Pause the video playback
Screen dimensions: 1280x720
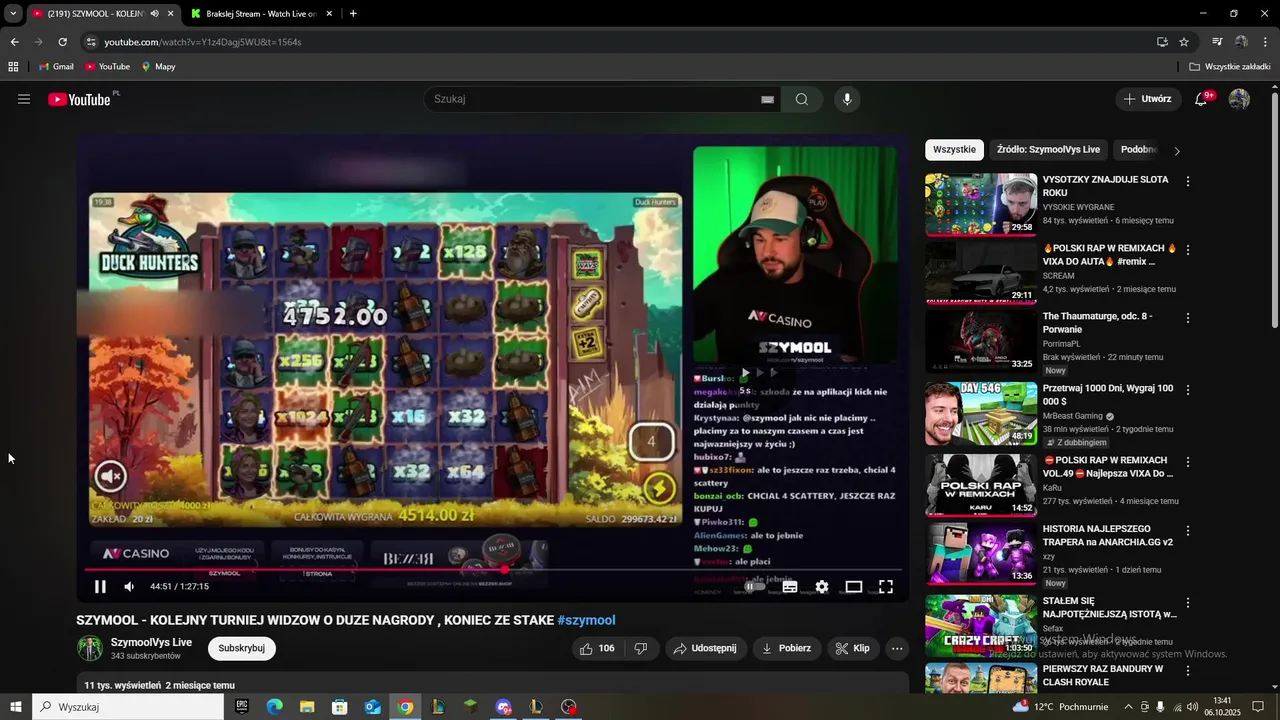click(100, 587)
